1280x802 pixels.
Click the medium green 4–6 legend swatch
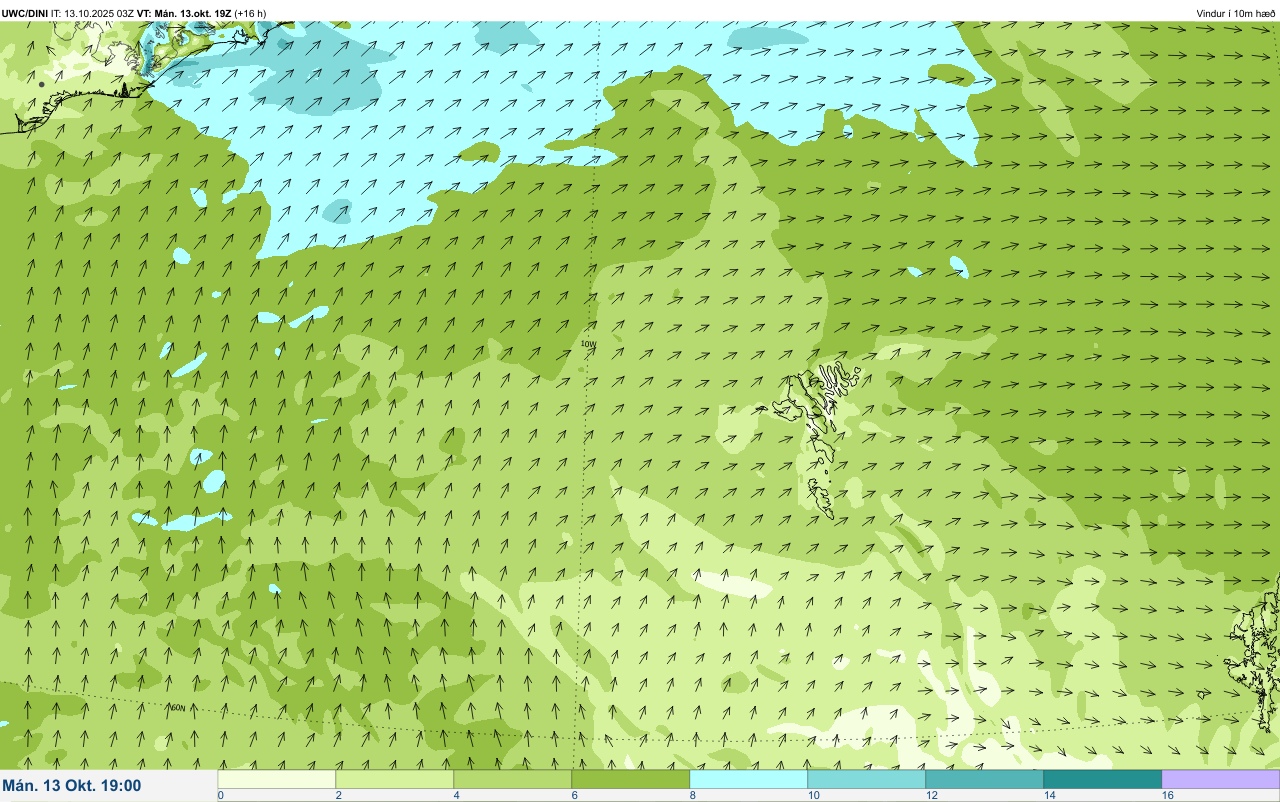tap(513, 779)
